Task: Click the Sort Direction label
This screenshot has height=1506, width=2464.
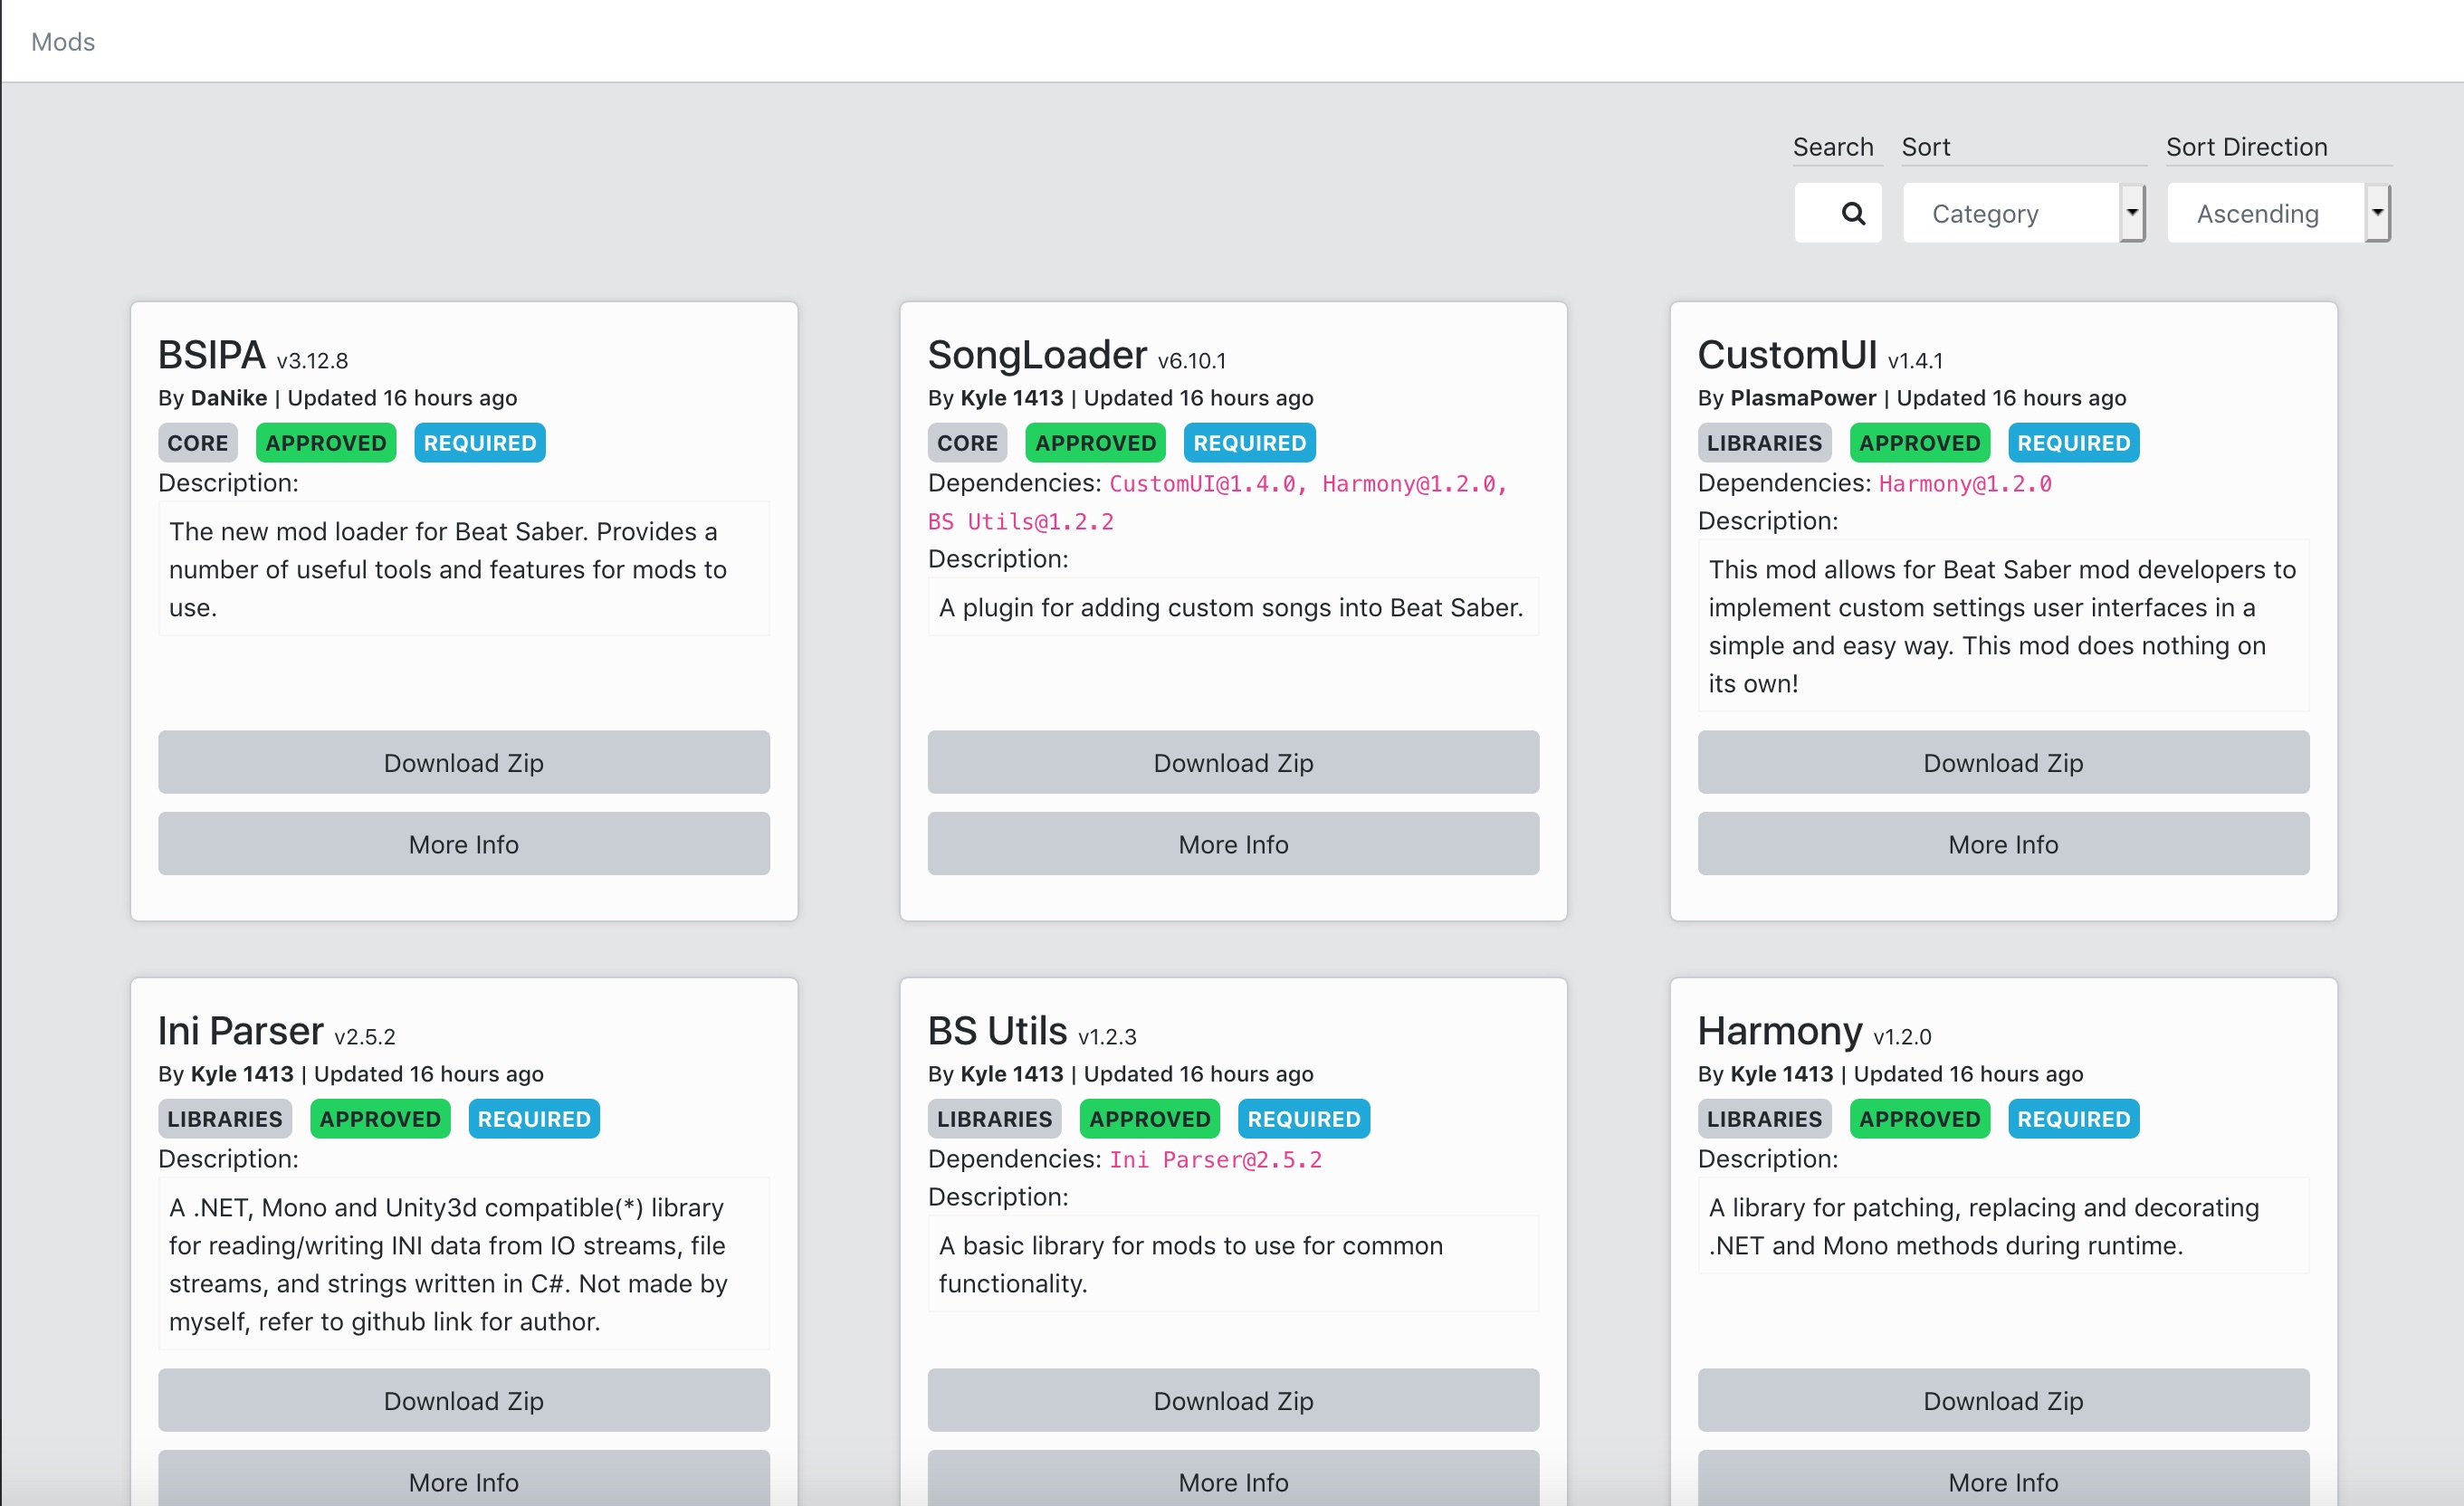Action: (x=2246, y=147)
